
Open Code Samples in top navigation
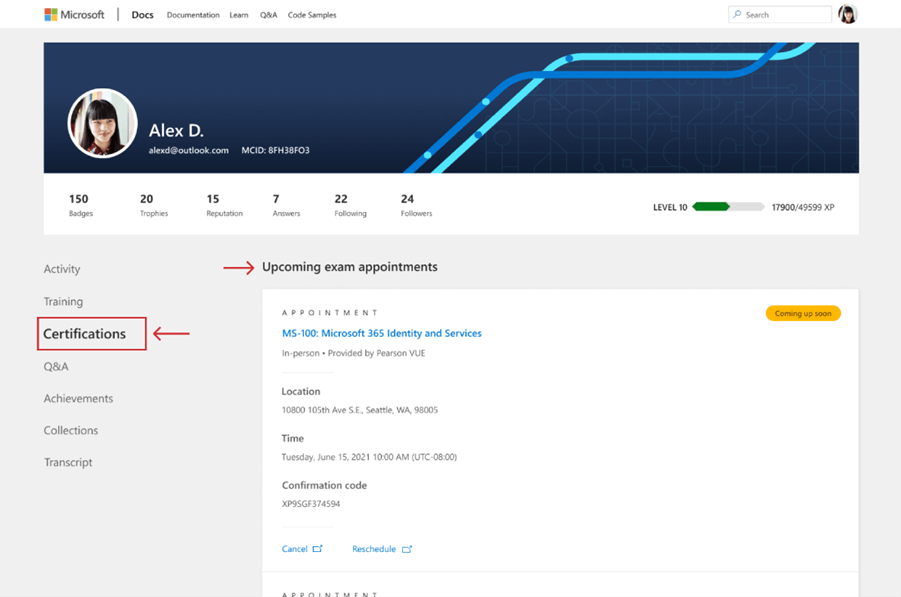pos(312,15)
